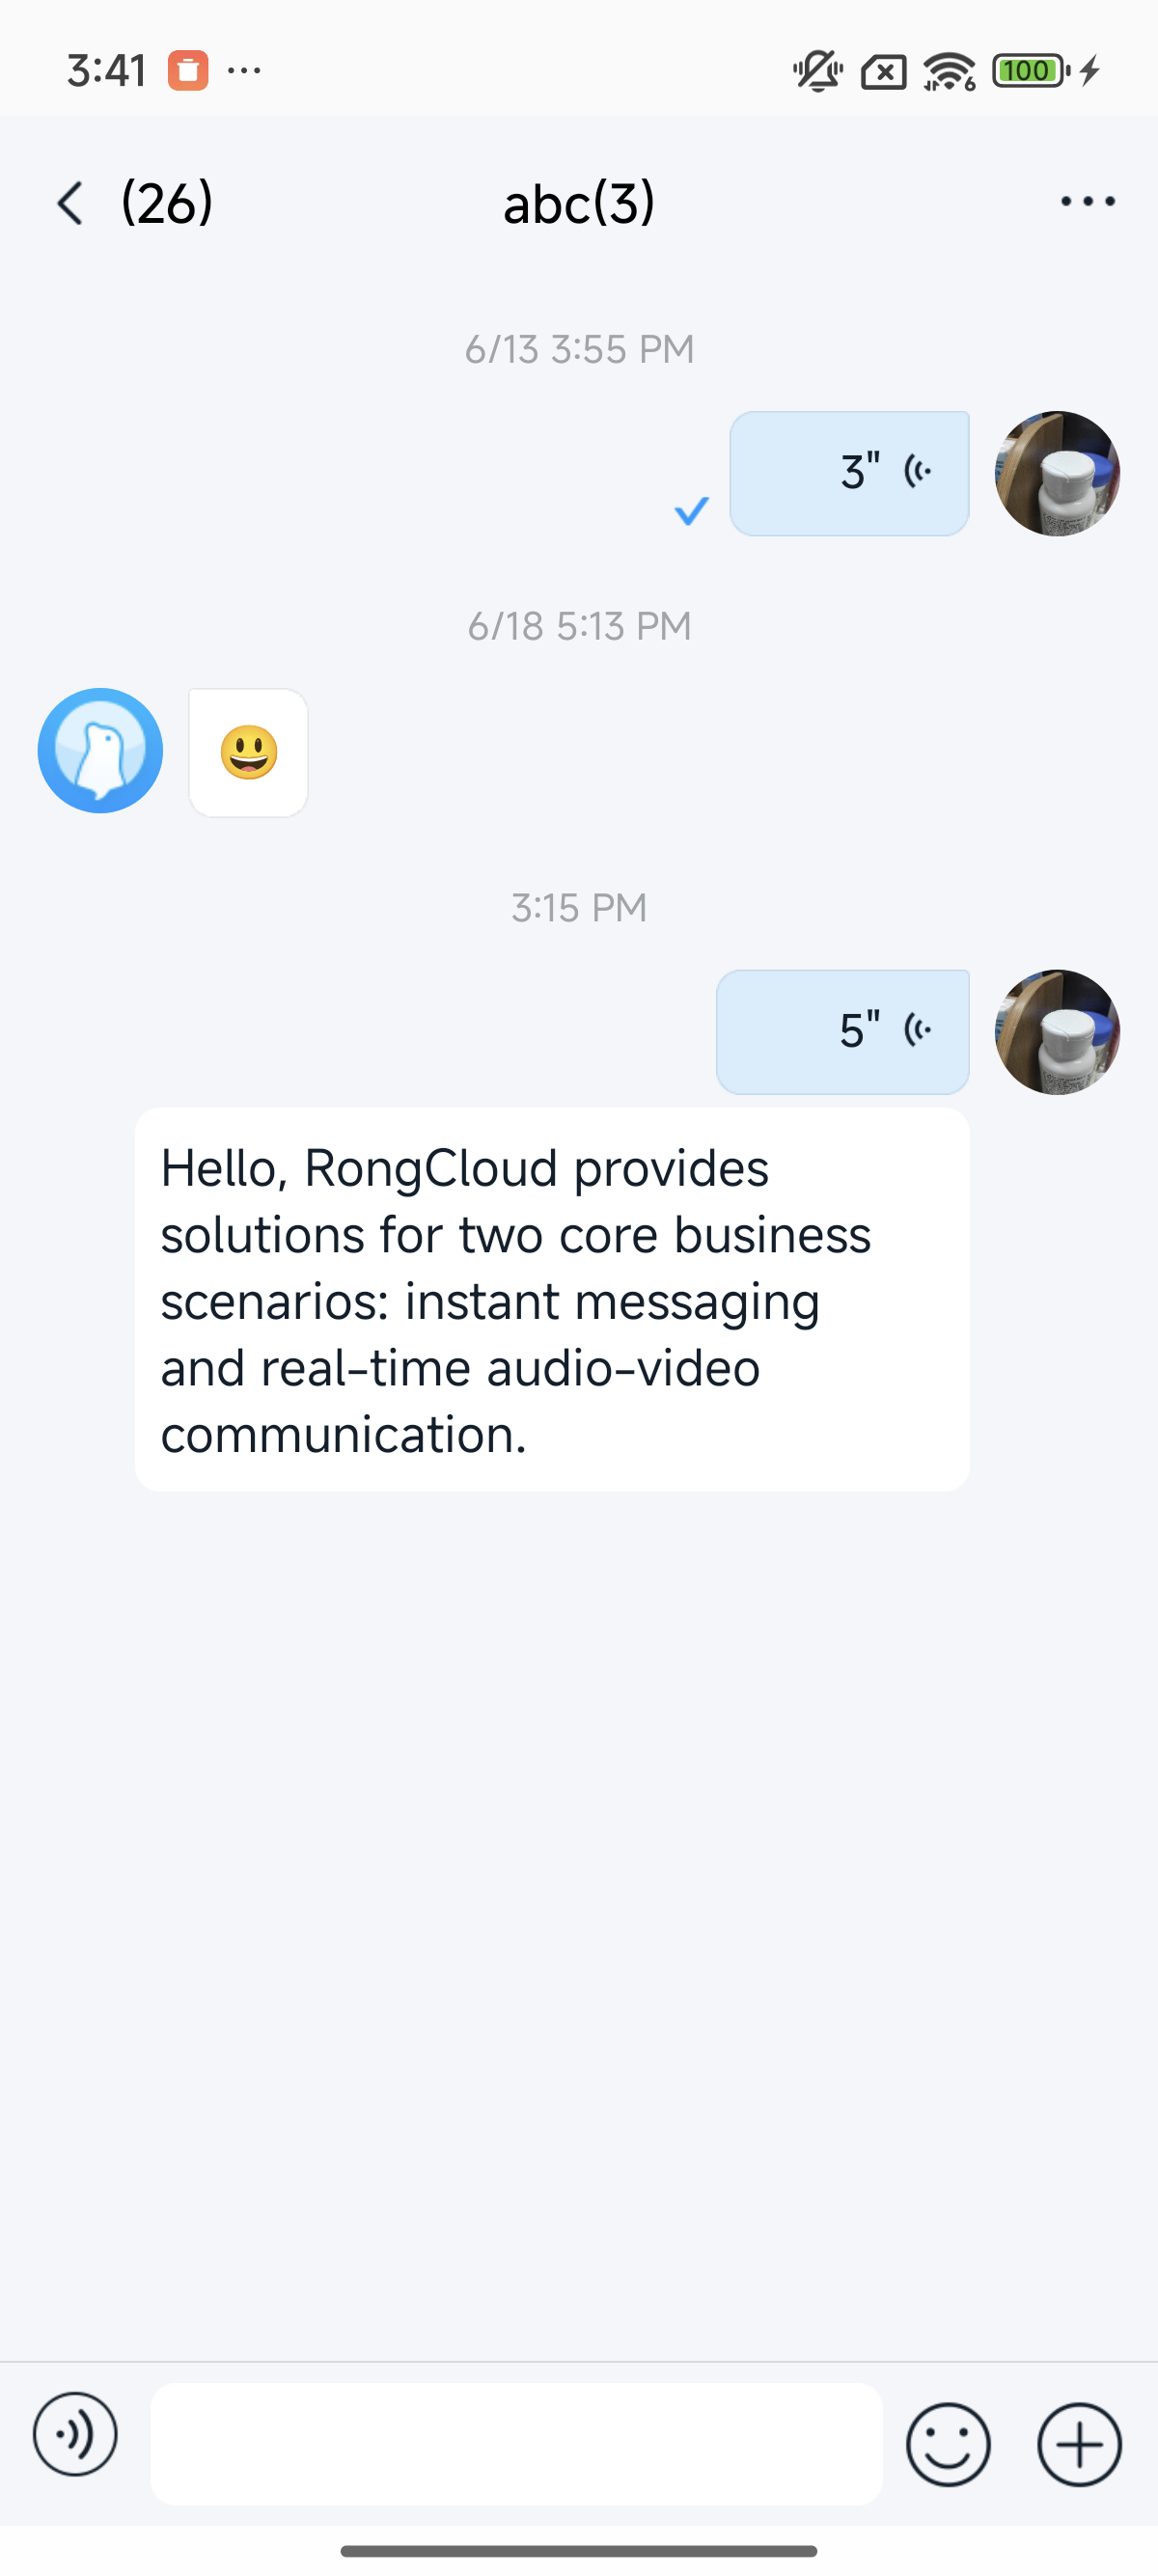
Task: Tap the message text input field
Action: pyautogui.click(x=516, y=2444)
